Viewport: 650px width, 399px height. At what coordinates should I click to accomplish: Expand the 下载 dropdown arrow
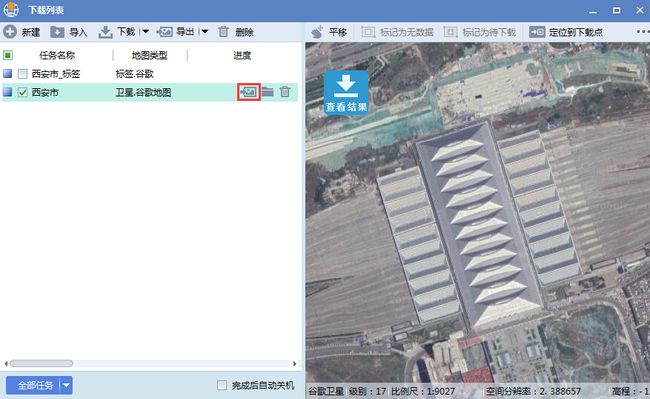(145, 31)
